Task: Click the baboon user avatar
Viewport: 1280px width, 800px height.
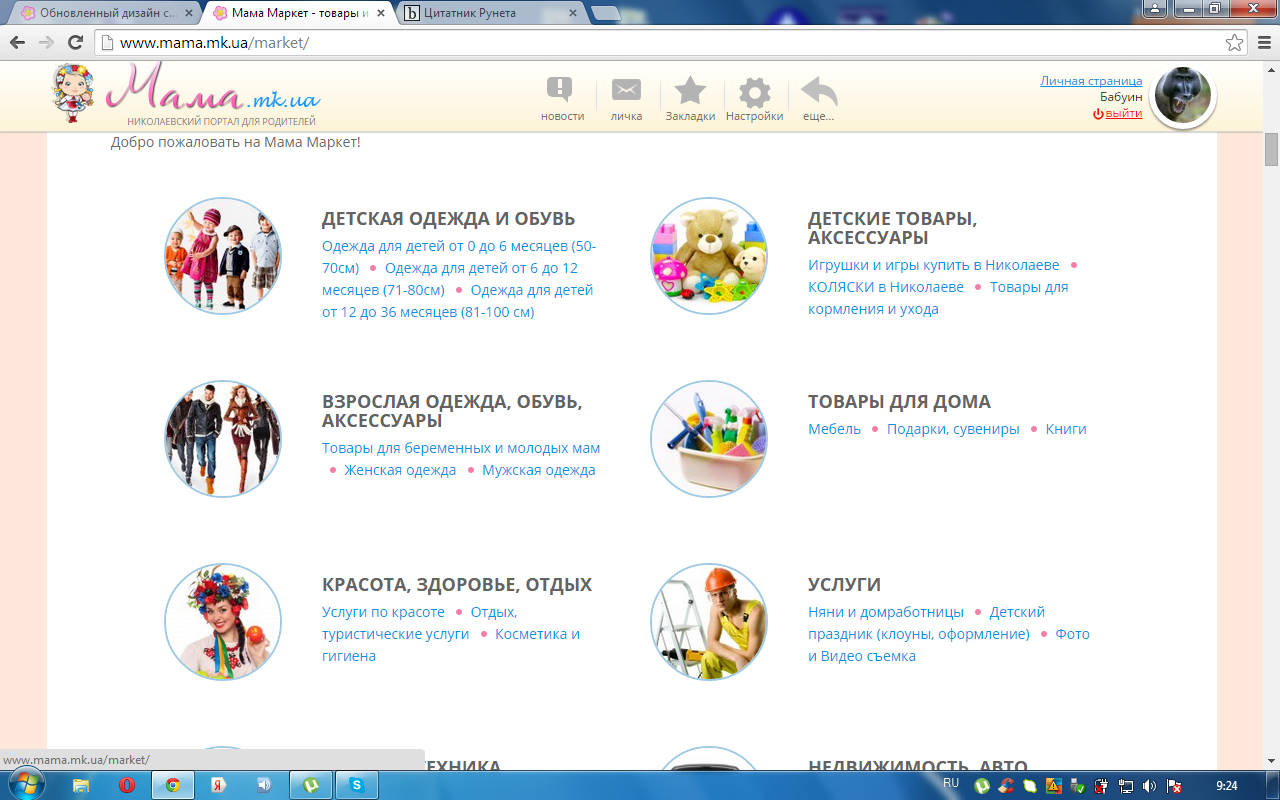Action: tap(1183, 97)
